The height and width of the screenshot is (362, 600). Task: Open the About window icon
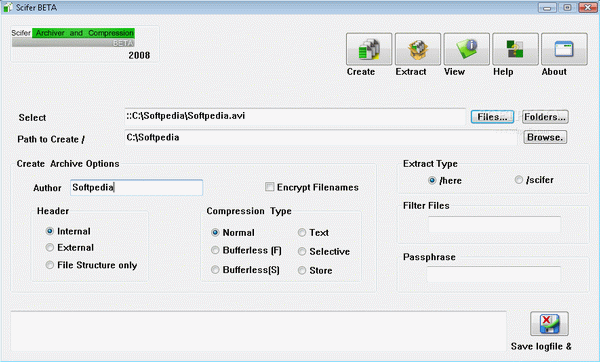pyautogui.click(x=564, y=49)
